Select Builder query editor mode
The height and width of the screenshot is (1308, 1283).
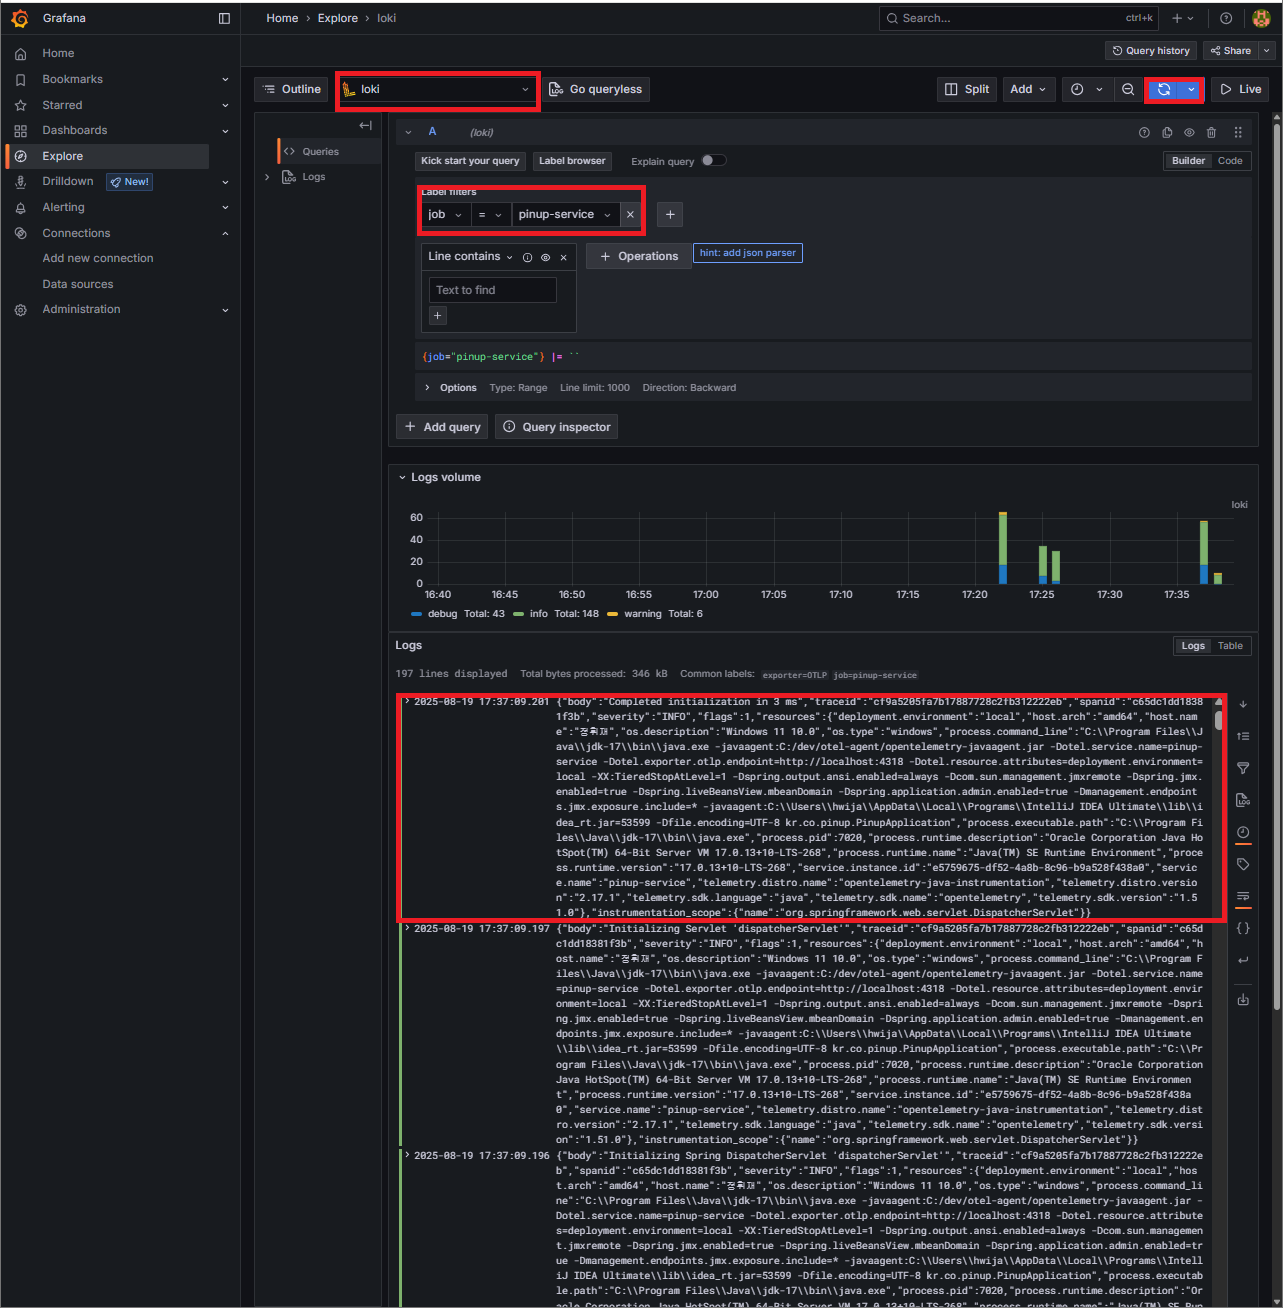click(1188, 160)
